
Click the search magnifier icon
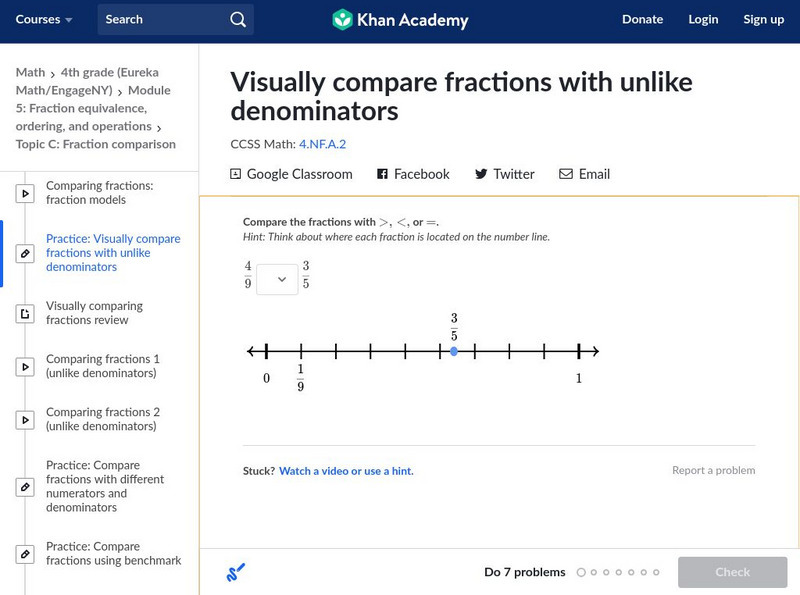pyautogui.click(x=237, y=19)
